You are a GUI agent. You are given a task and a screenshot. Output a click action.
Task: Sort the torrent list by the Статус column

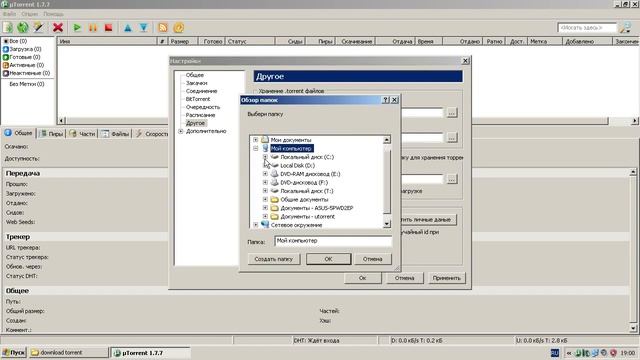[251, 41]
